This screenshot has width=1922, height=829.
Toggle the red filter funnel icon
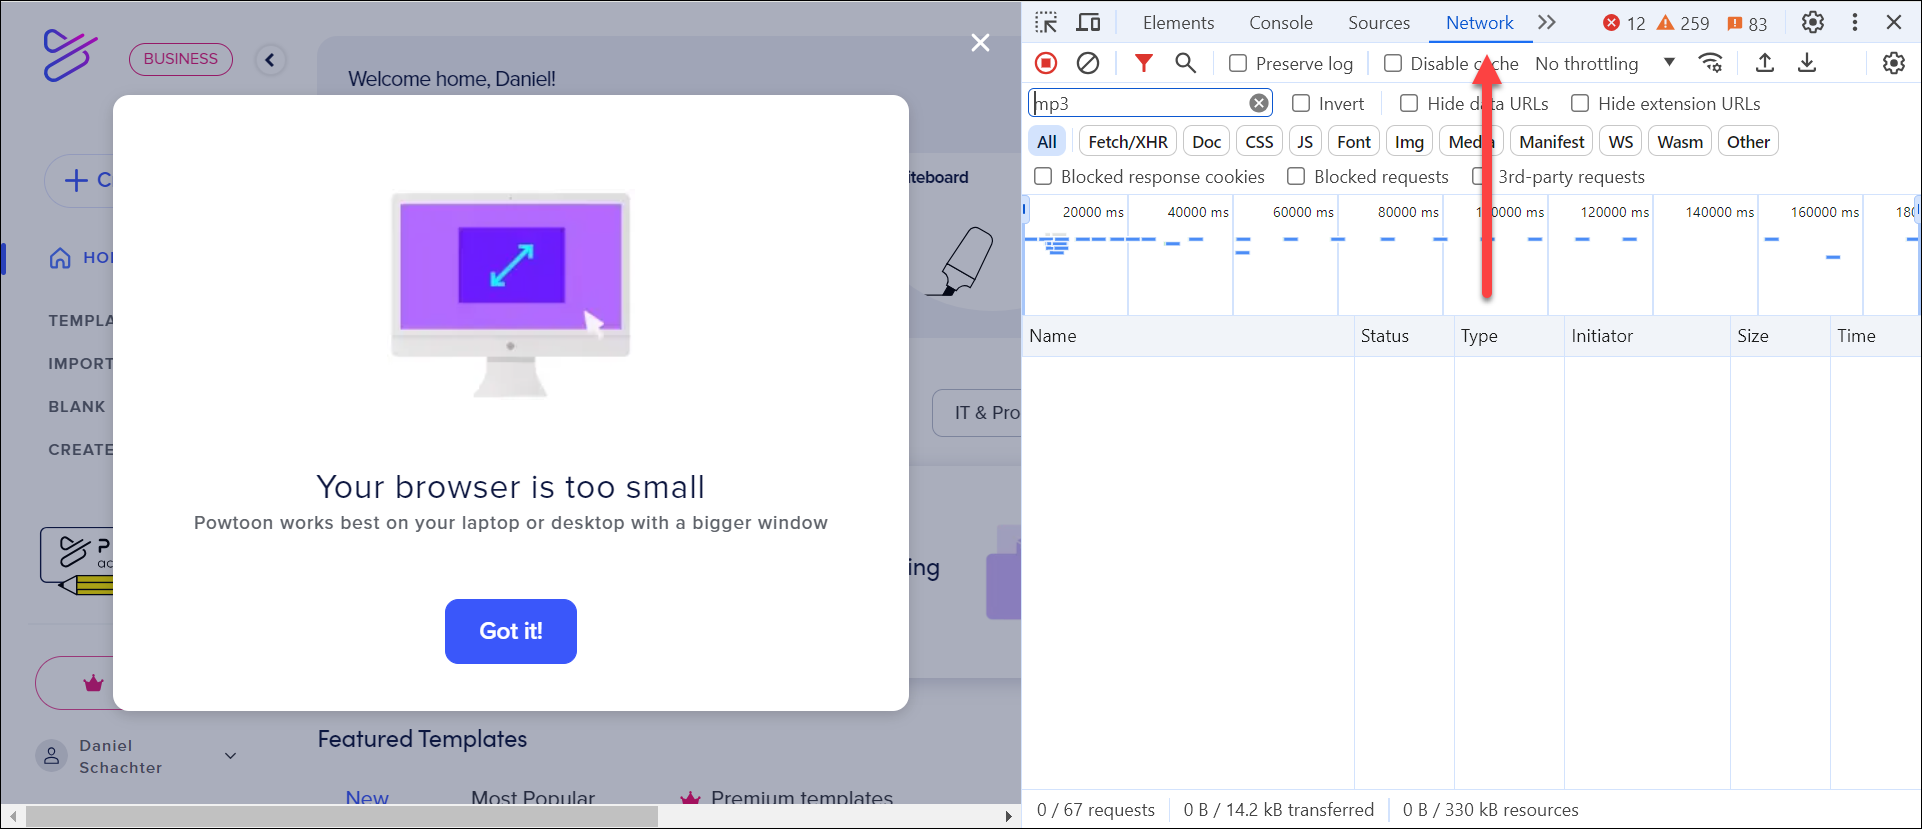[x=1144, y=63]
